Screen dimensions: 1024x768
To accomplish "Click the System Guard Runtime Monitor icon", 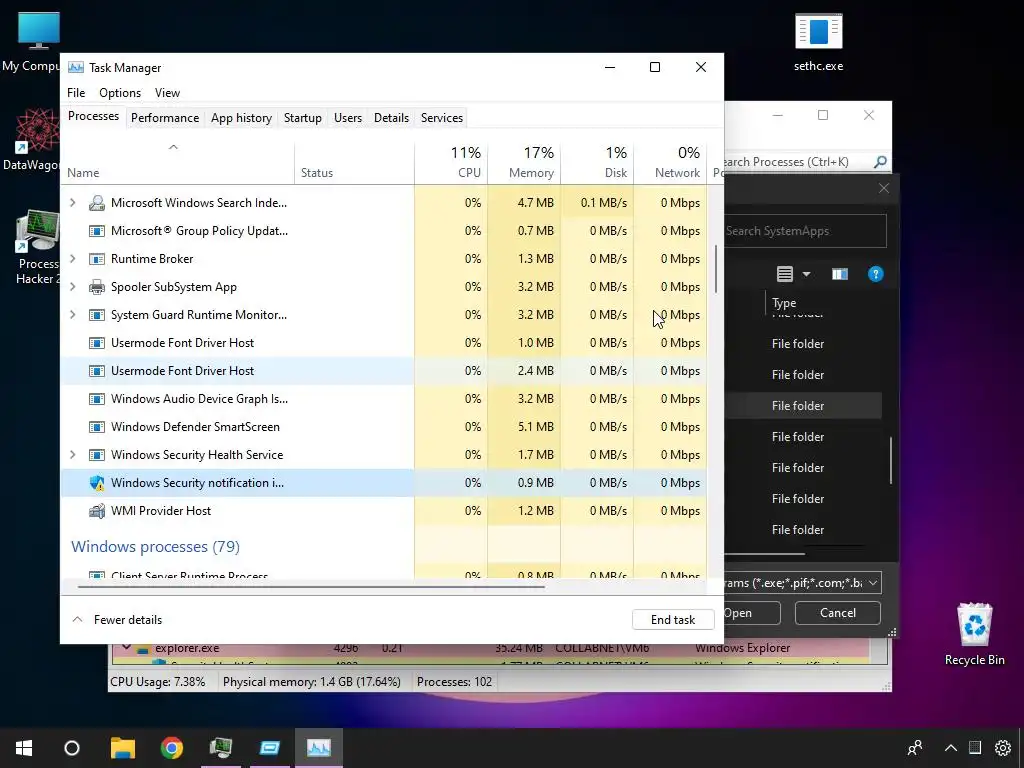I will [97, 315].
